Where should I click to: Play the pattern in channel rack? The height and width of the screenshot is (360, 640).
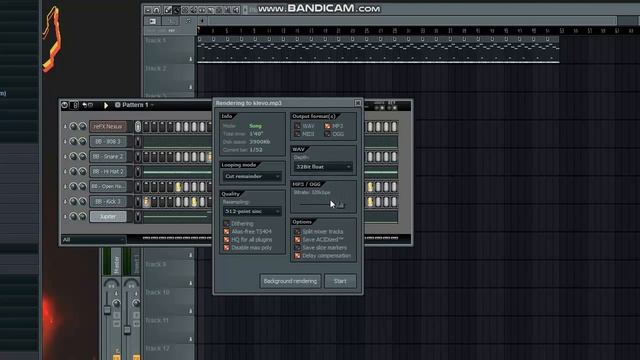pyautogui.click(x=106, y=105)
